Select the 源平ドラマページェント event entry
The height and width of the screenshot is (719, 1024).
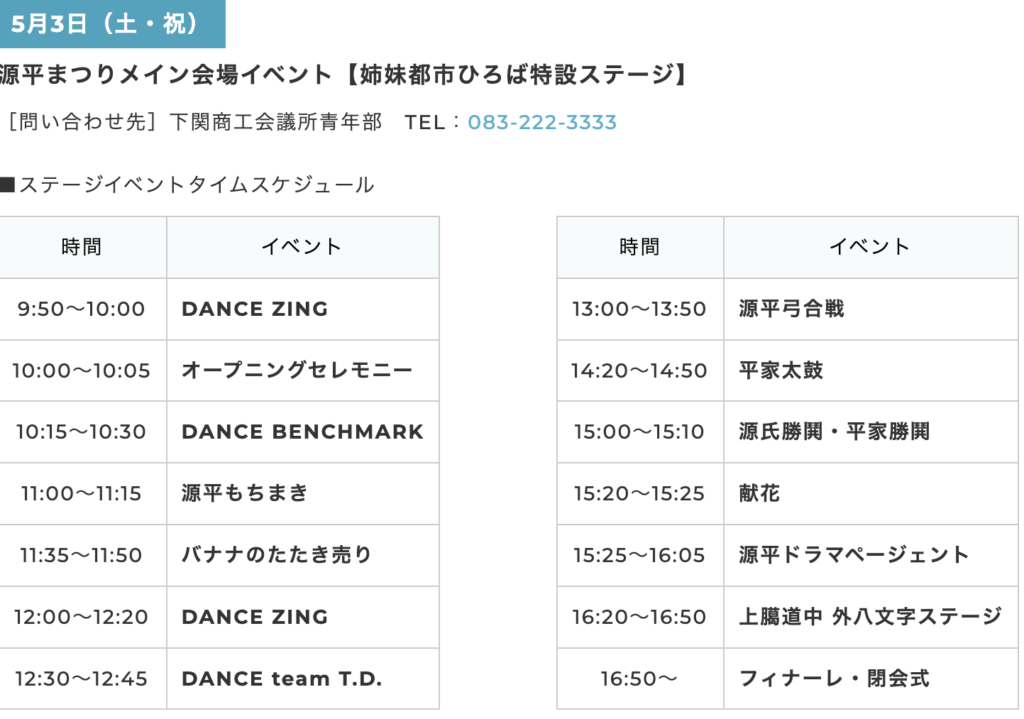(x=871, y=555)
